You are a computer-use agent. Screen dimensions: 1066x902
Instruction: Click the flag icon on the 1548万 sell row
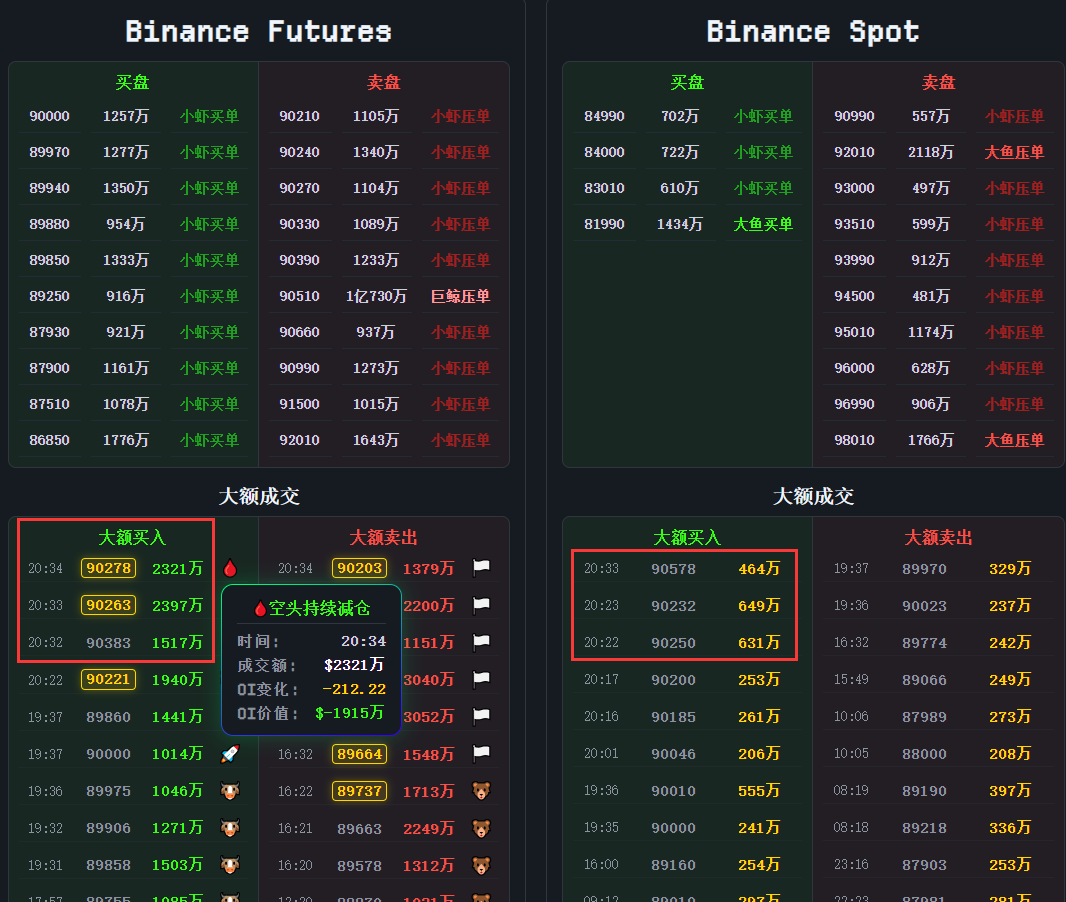(x=481, y=752)
